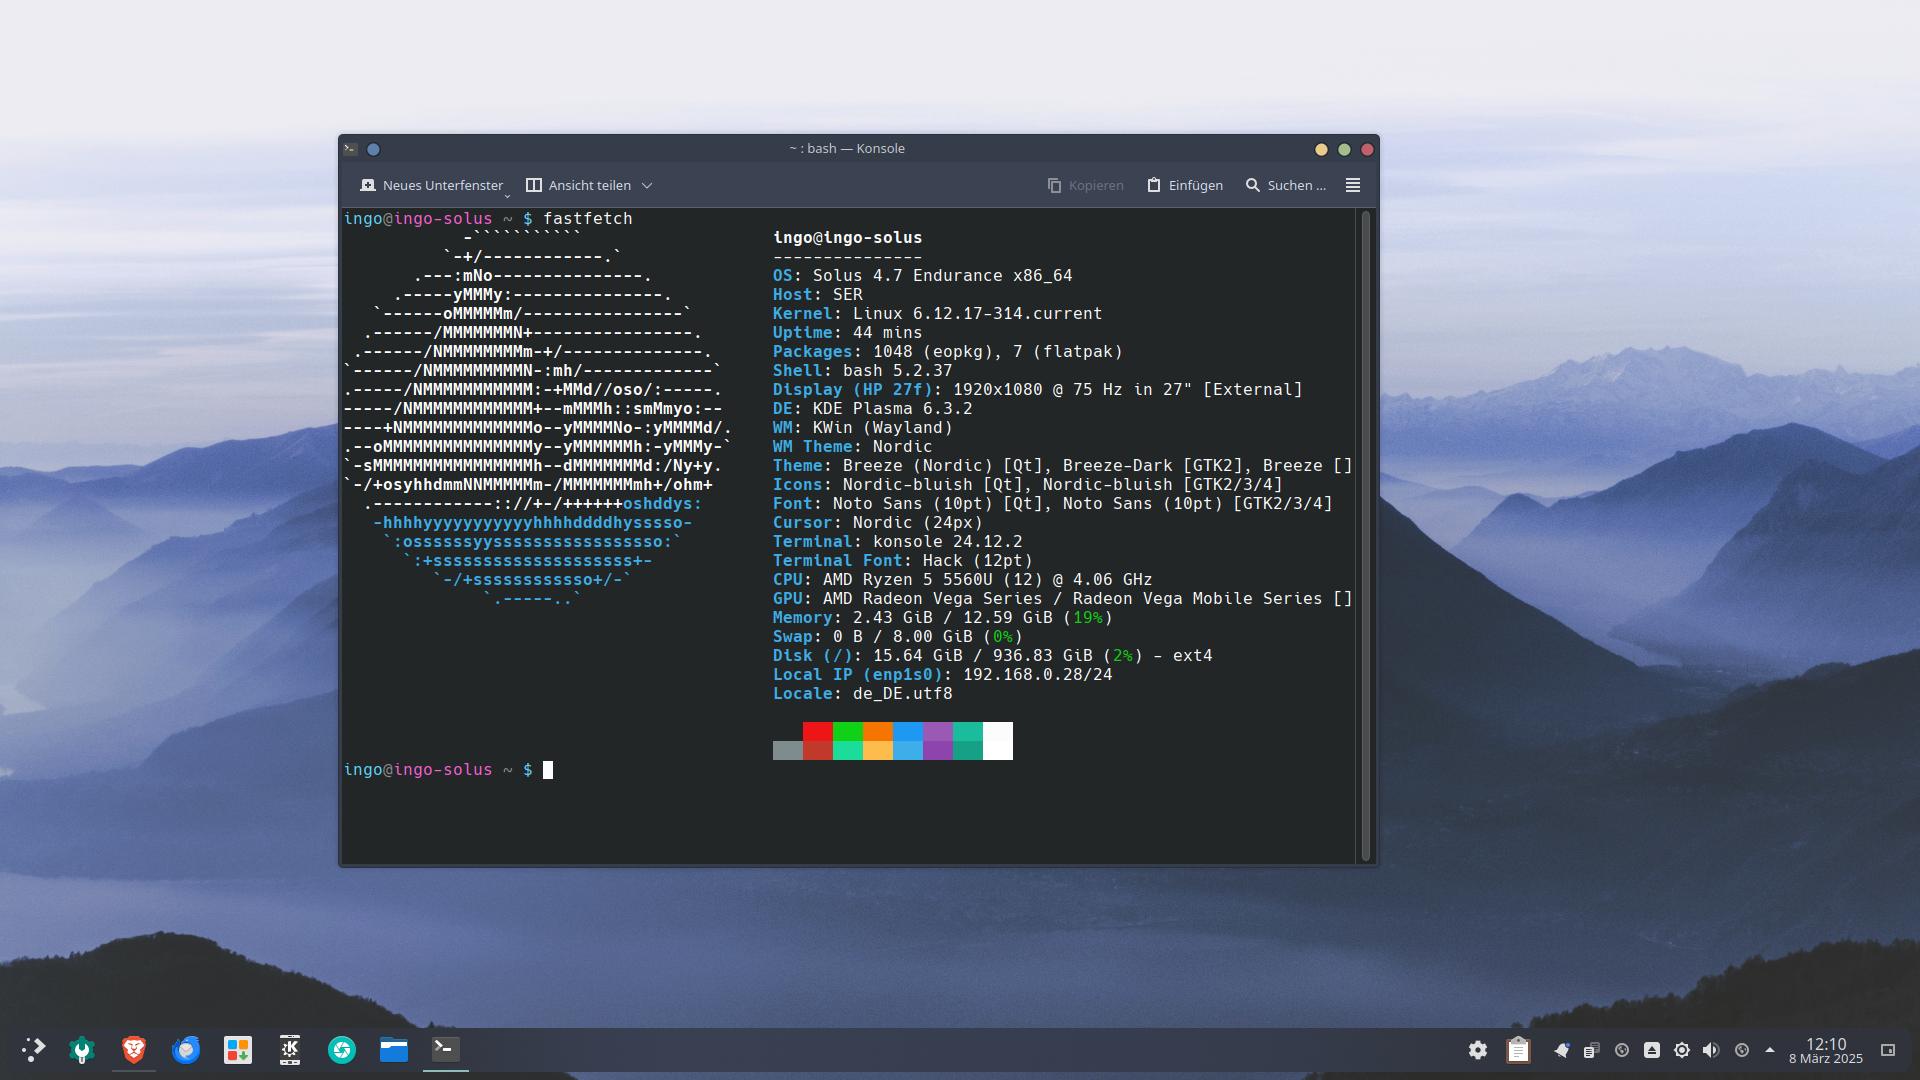Click the Suchen search magnifier

pyautogui.click(x=1253, y=185)
